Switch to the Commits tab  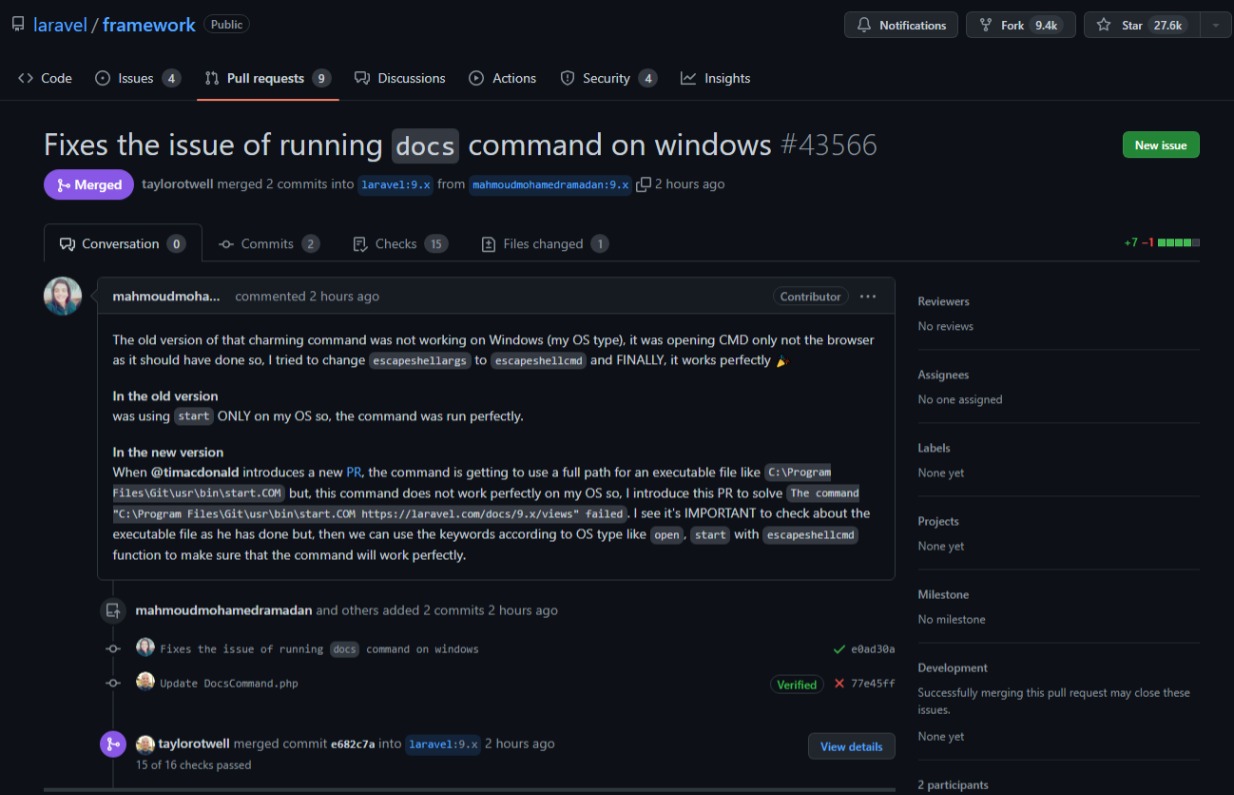pos(269,243)
